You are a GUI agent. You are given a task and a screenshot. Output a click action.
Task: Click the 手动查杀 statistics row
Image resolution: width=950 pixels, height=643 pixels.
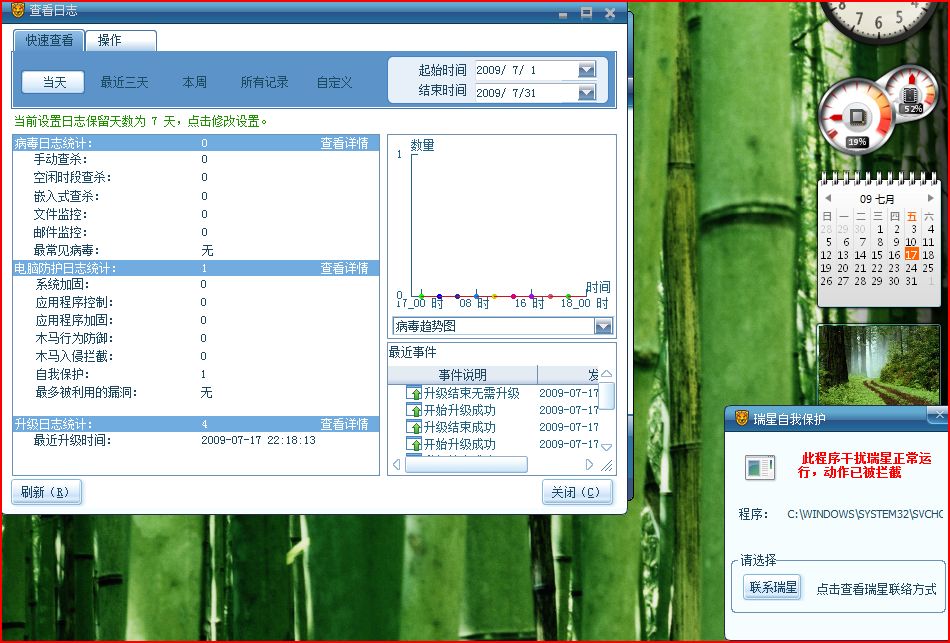point(196,159)
